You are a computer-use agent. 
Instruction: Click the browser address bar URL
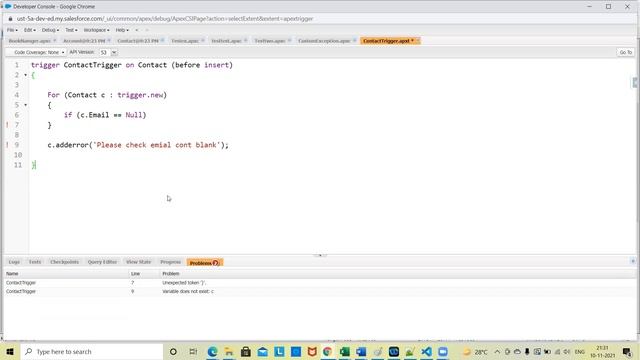point(165,19)
